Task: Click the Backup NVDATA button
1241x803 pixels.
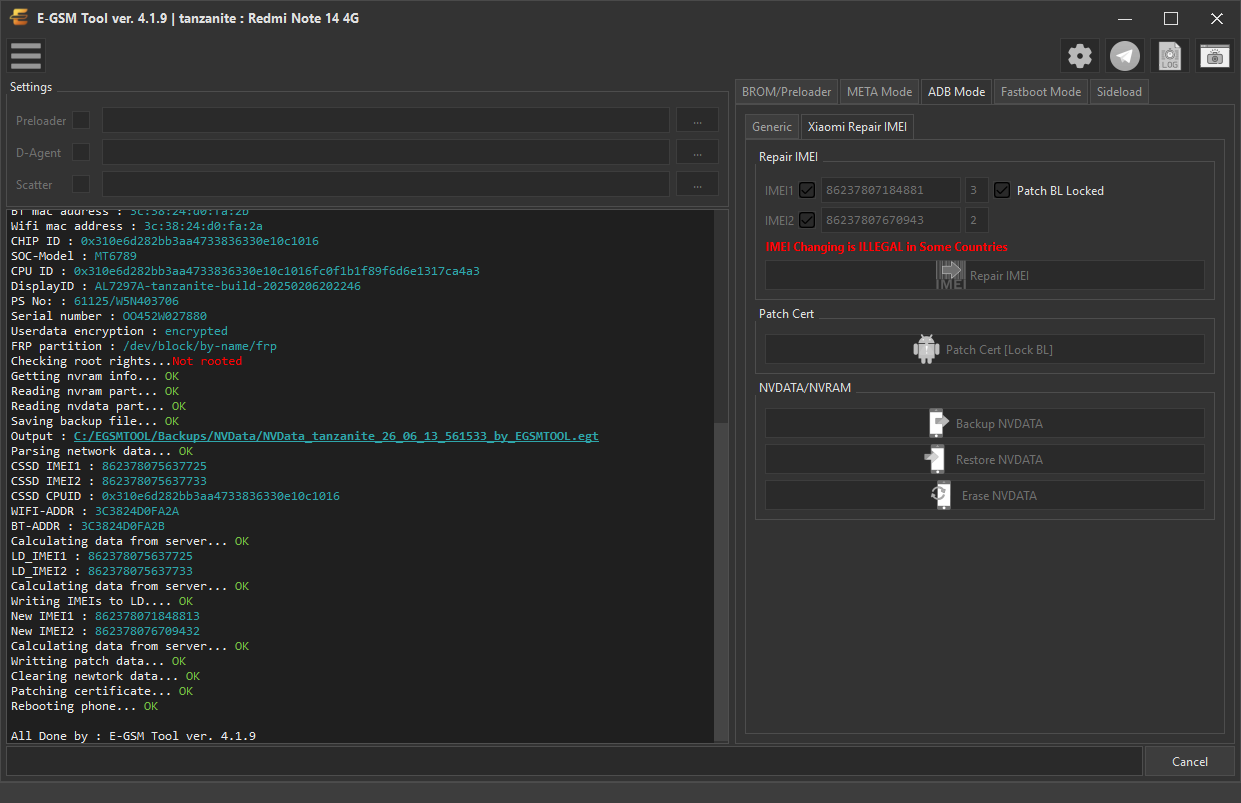Action: click(x=985, y=423)
